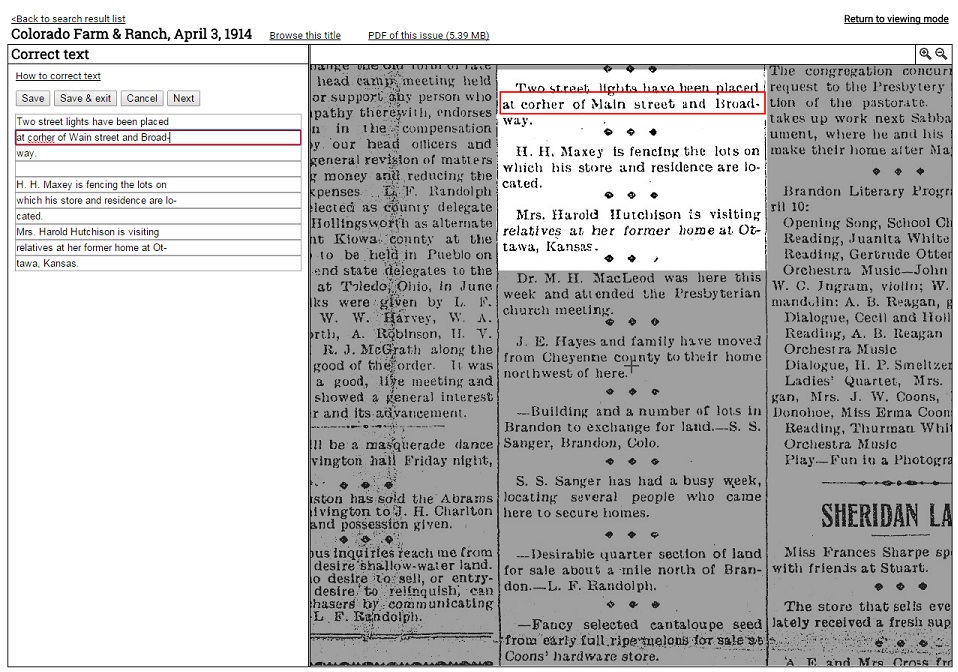Edit the 'H. H. Maxey is fencing' line
This screenshot has width=958, height=672.
point(158,185)
